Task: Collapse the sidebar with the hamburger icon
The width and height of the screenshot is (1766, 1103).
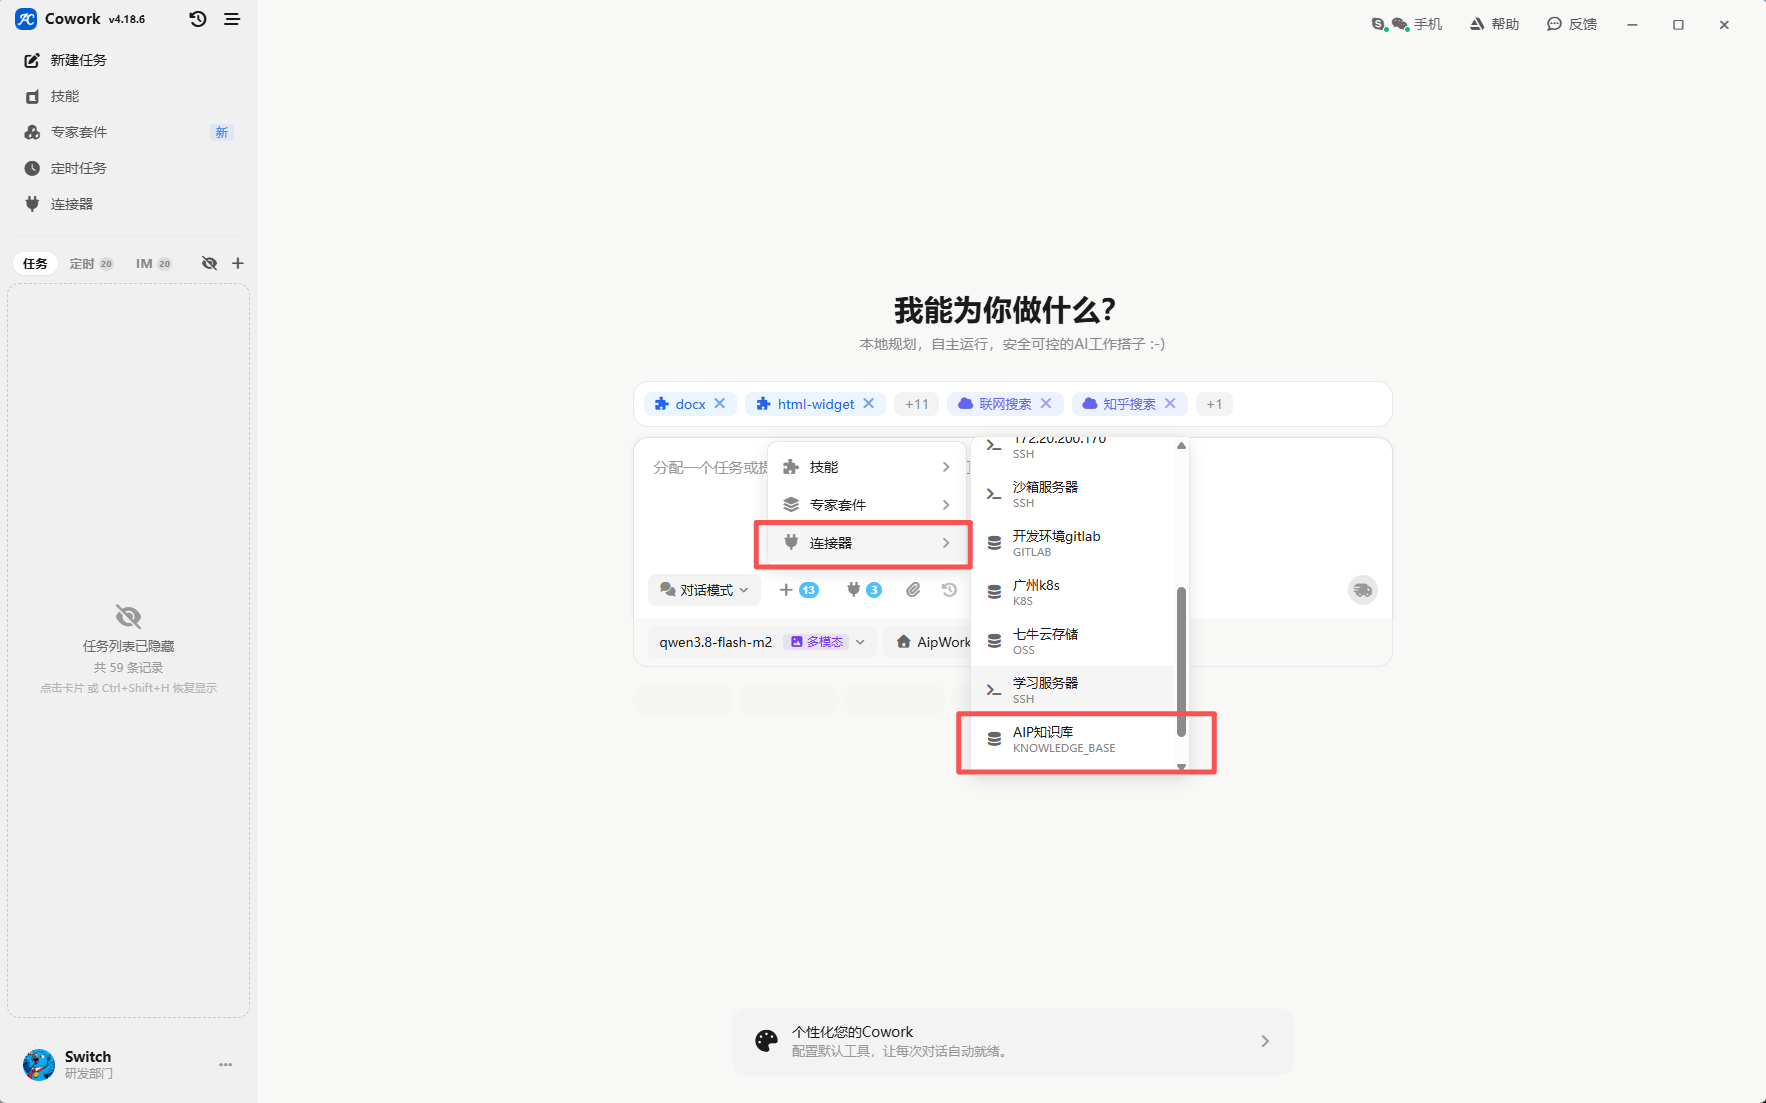Action: coord(232,19)
